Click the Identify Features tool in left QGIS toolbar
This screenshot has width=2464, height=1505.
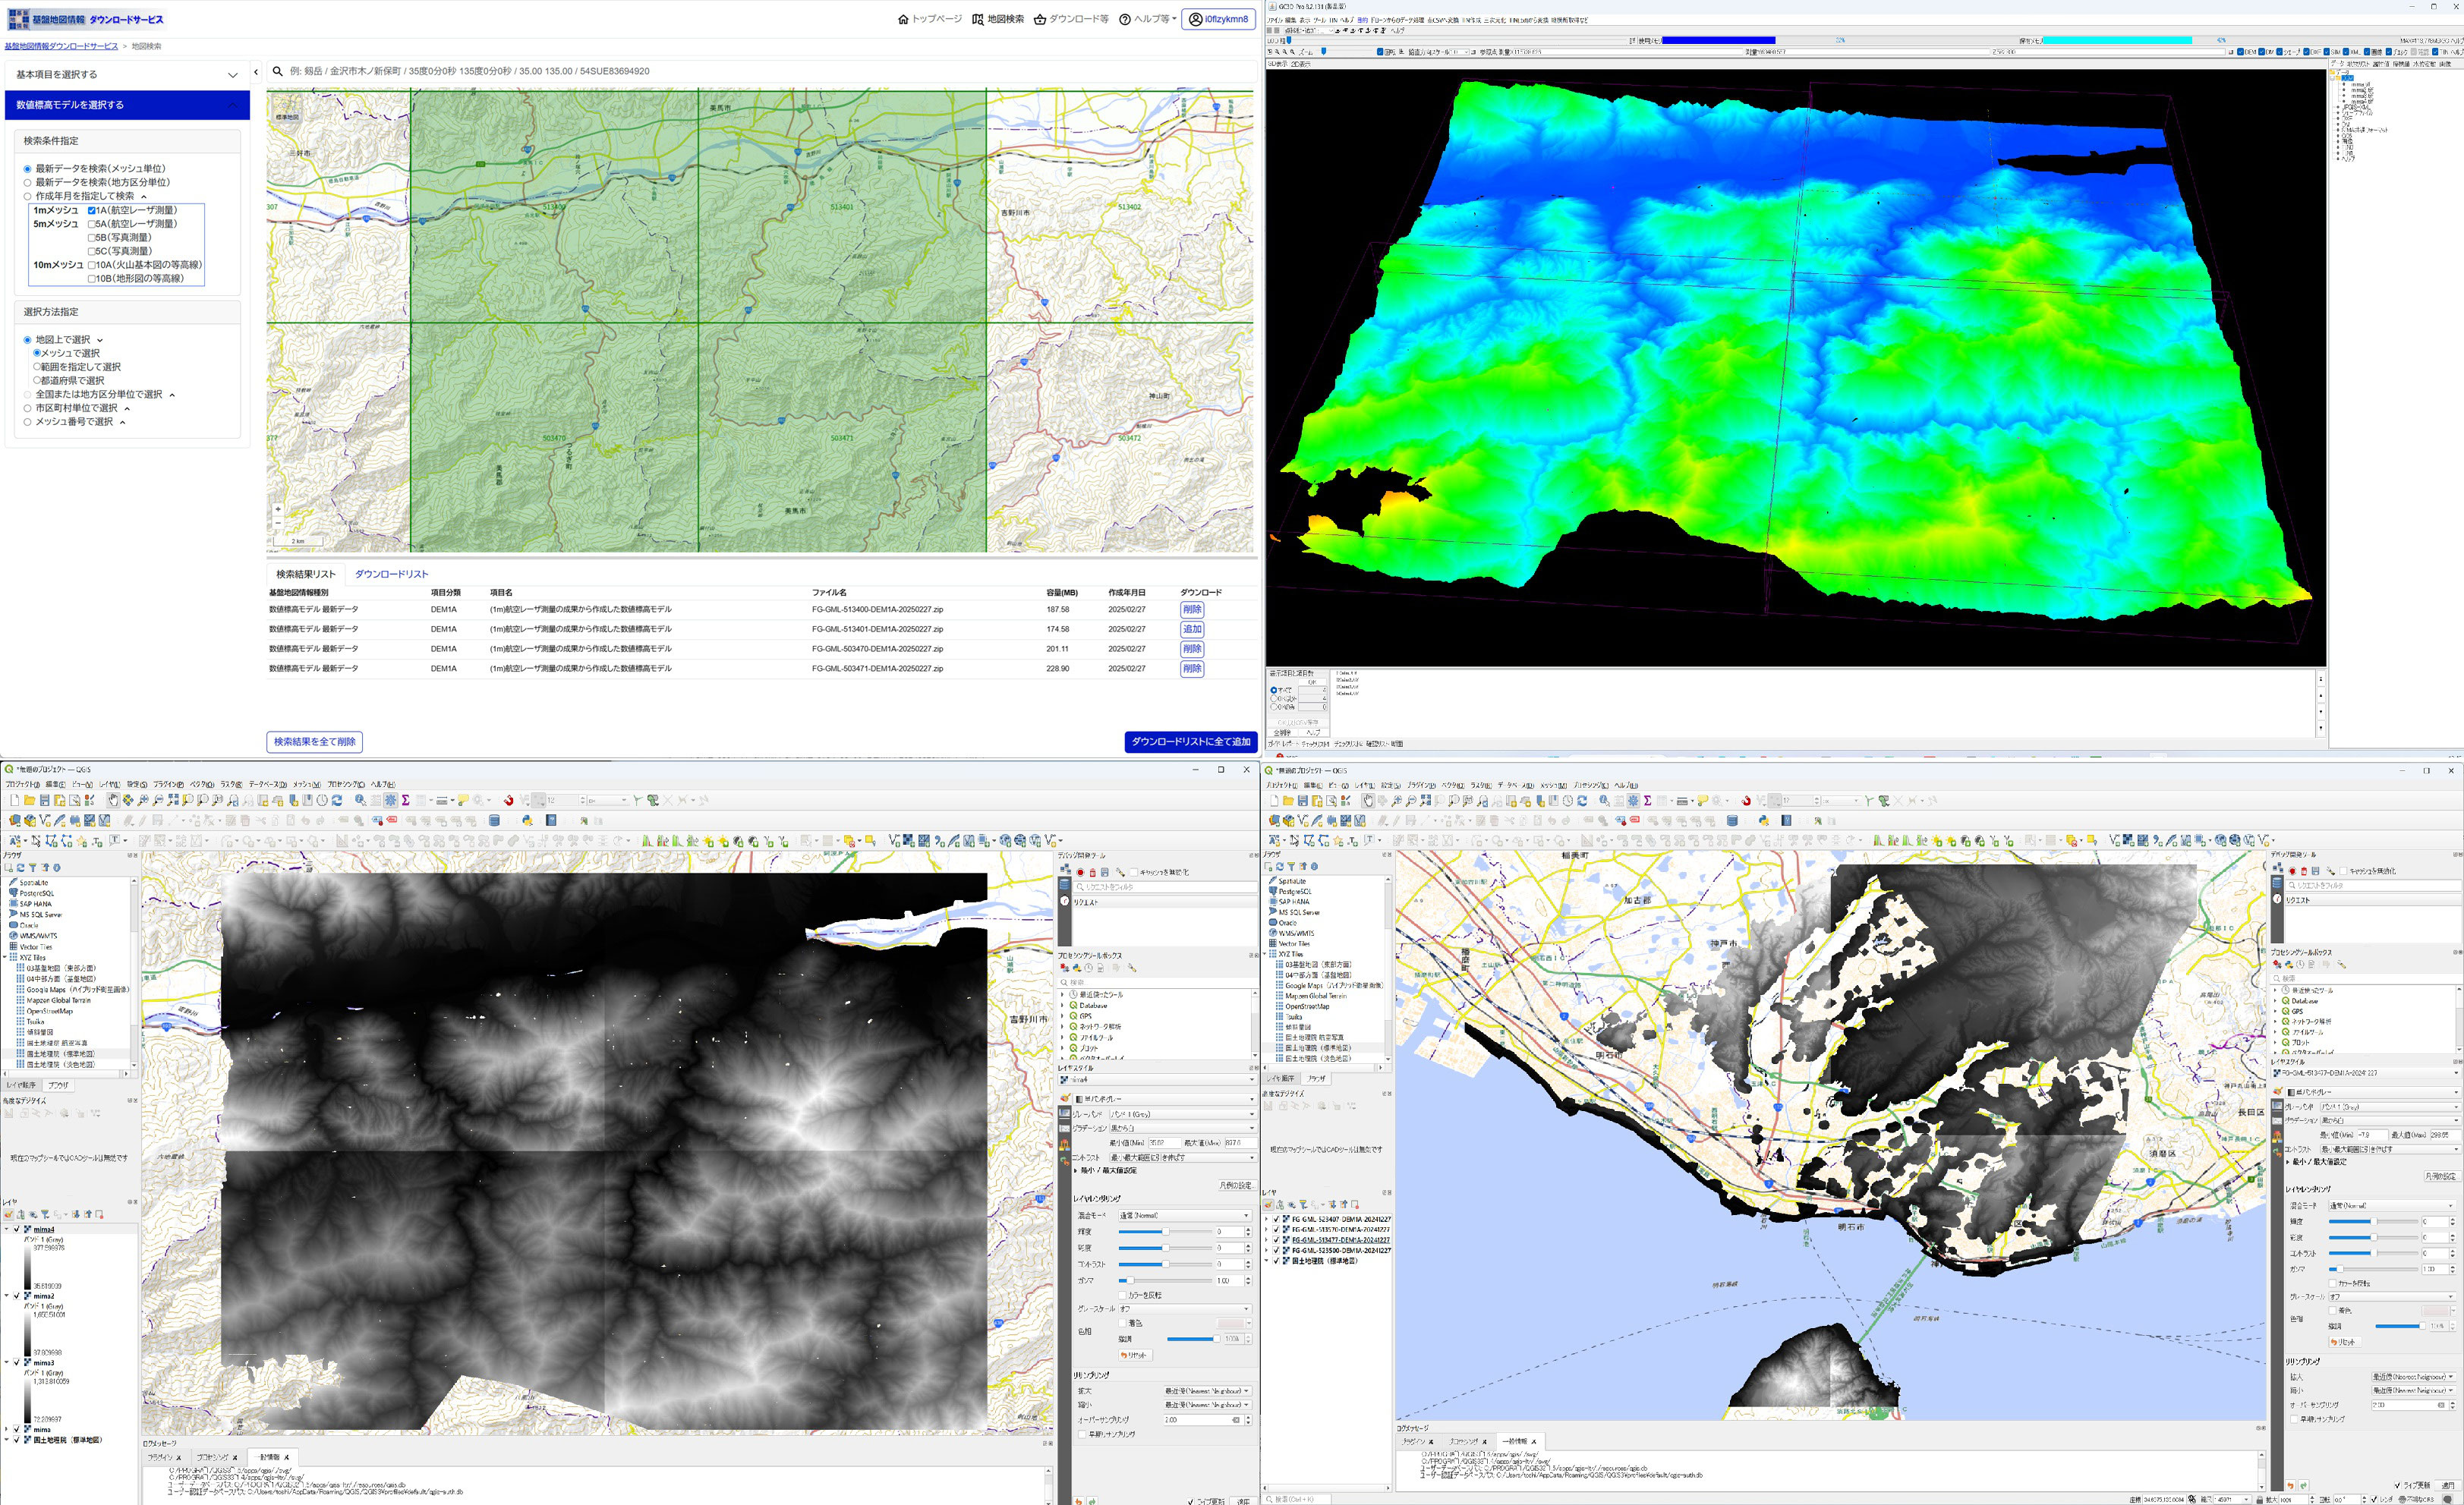[360, 801]
